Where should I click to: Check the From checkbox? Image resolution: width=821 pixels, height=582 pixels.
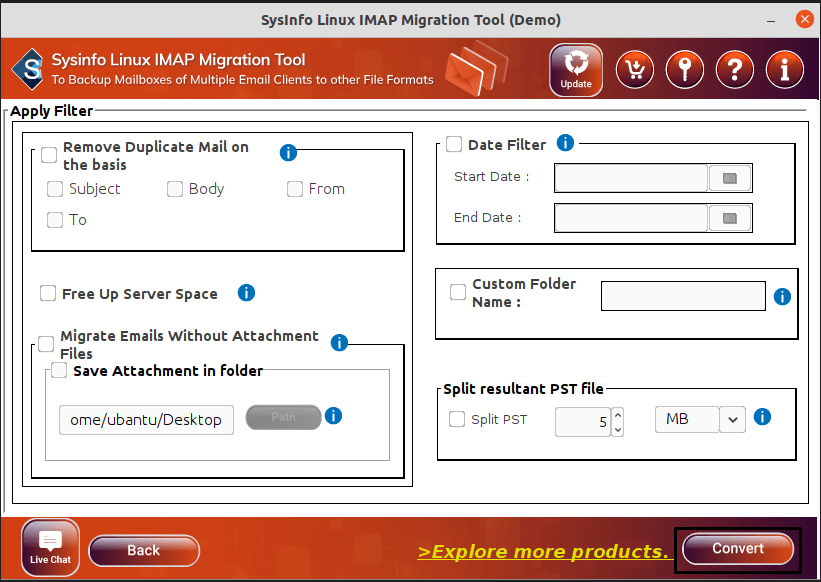(295, 189)
